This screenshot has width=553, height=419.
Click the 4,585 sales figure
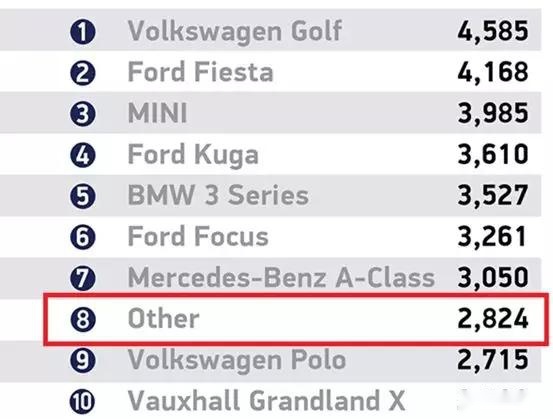[493, 32]
